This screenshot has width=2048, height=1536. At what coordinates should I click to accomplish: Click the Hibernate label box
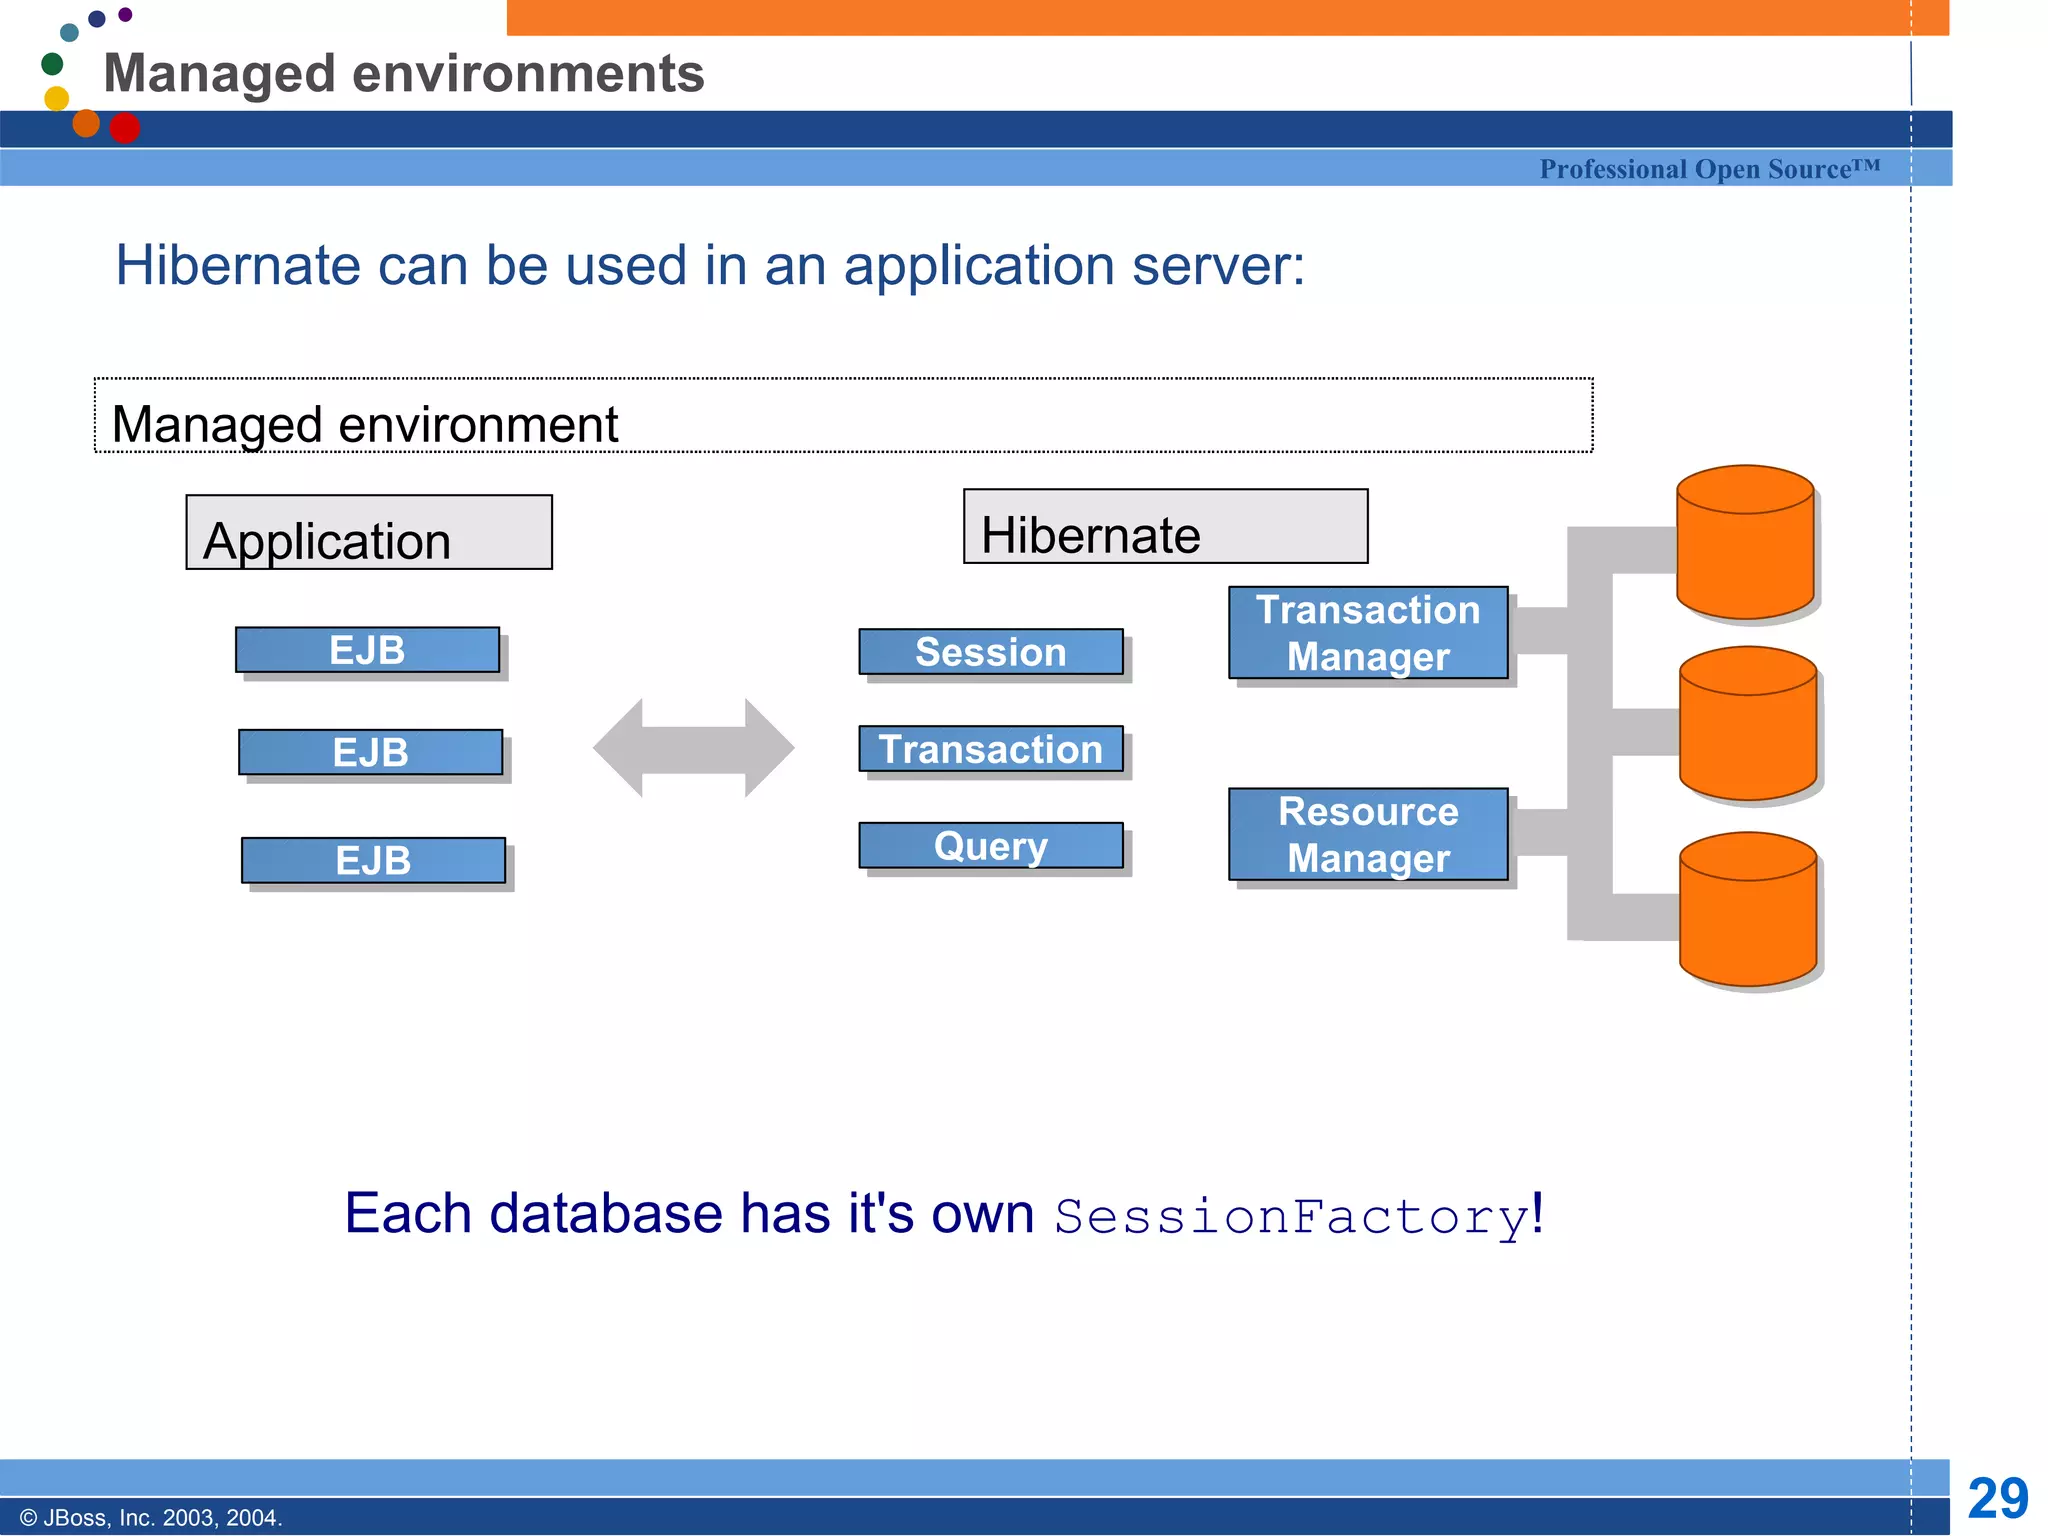(1165, 527)
